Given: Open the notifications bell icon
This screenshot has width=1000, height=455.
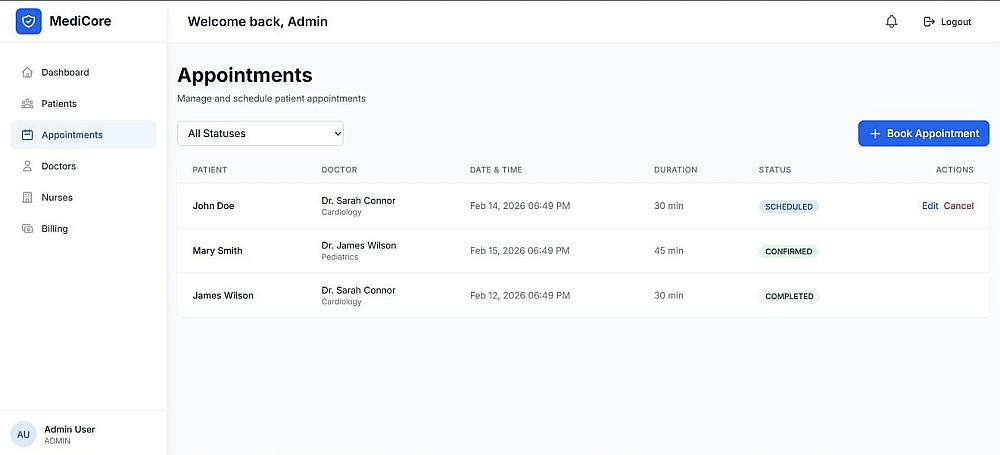Looking at the screenshot, I should (x=892, y=22).
